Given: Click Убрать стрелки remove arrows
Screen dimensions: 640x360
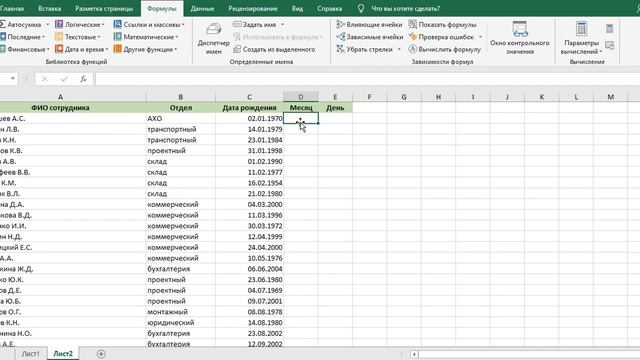Looking at the screenshot, I should (x=364, y=49).
